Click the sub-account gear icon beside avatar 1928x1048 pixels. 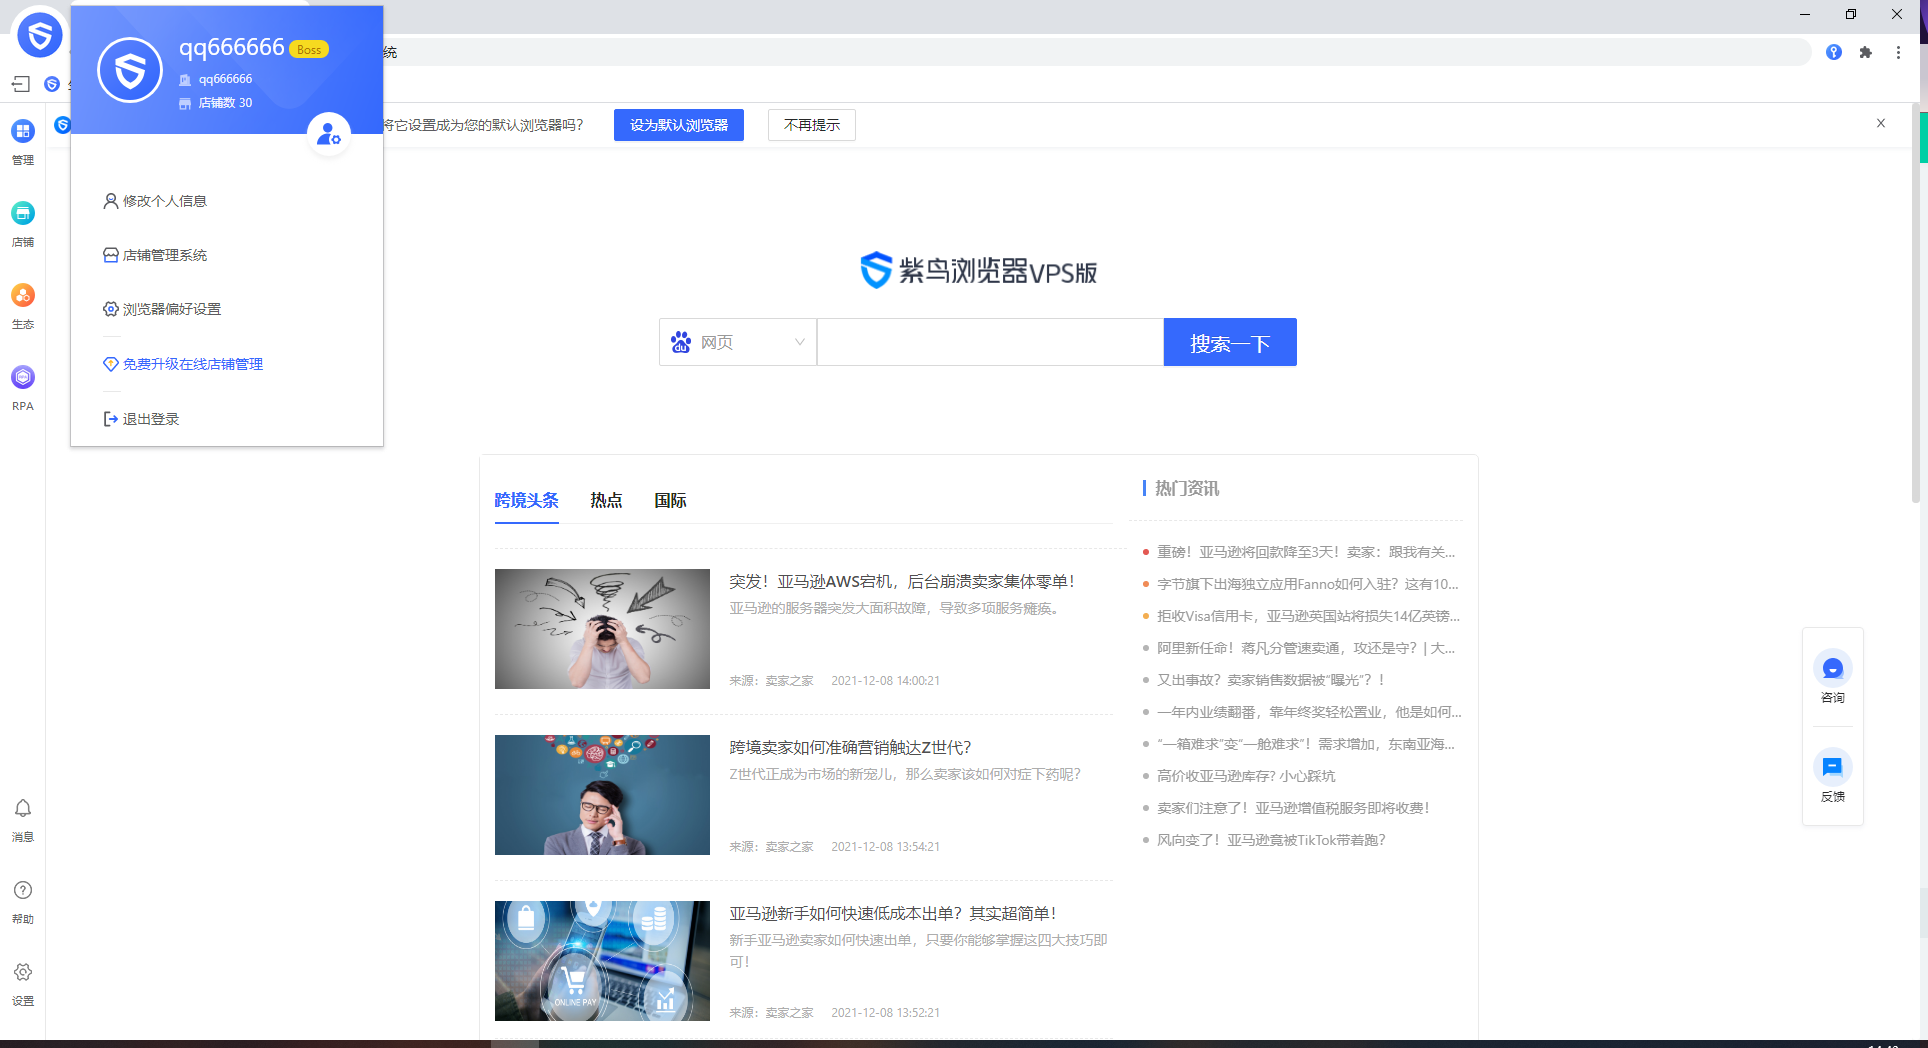click(x=328, y=133)
